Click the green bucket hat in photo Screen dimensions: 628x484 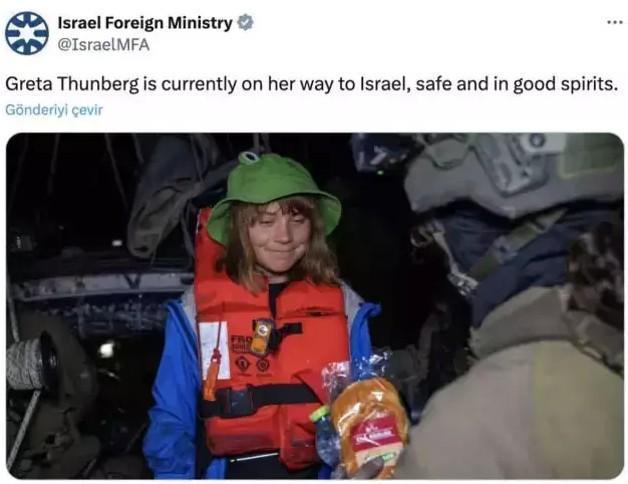pos(274,195)
